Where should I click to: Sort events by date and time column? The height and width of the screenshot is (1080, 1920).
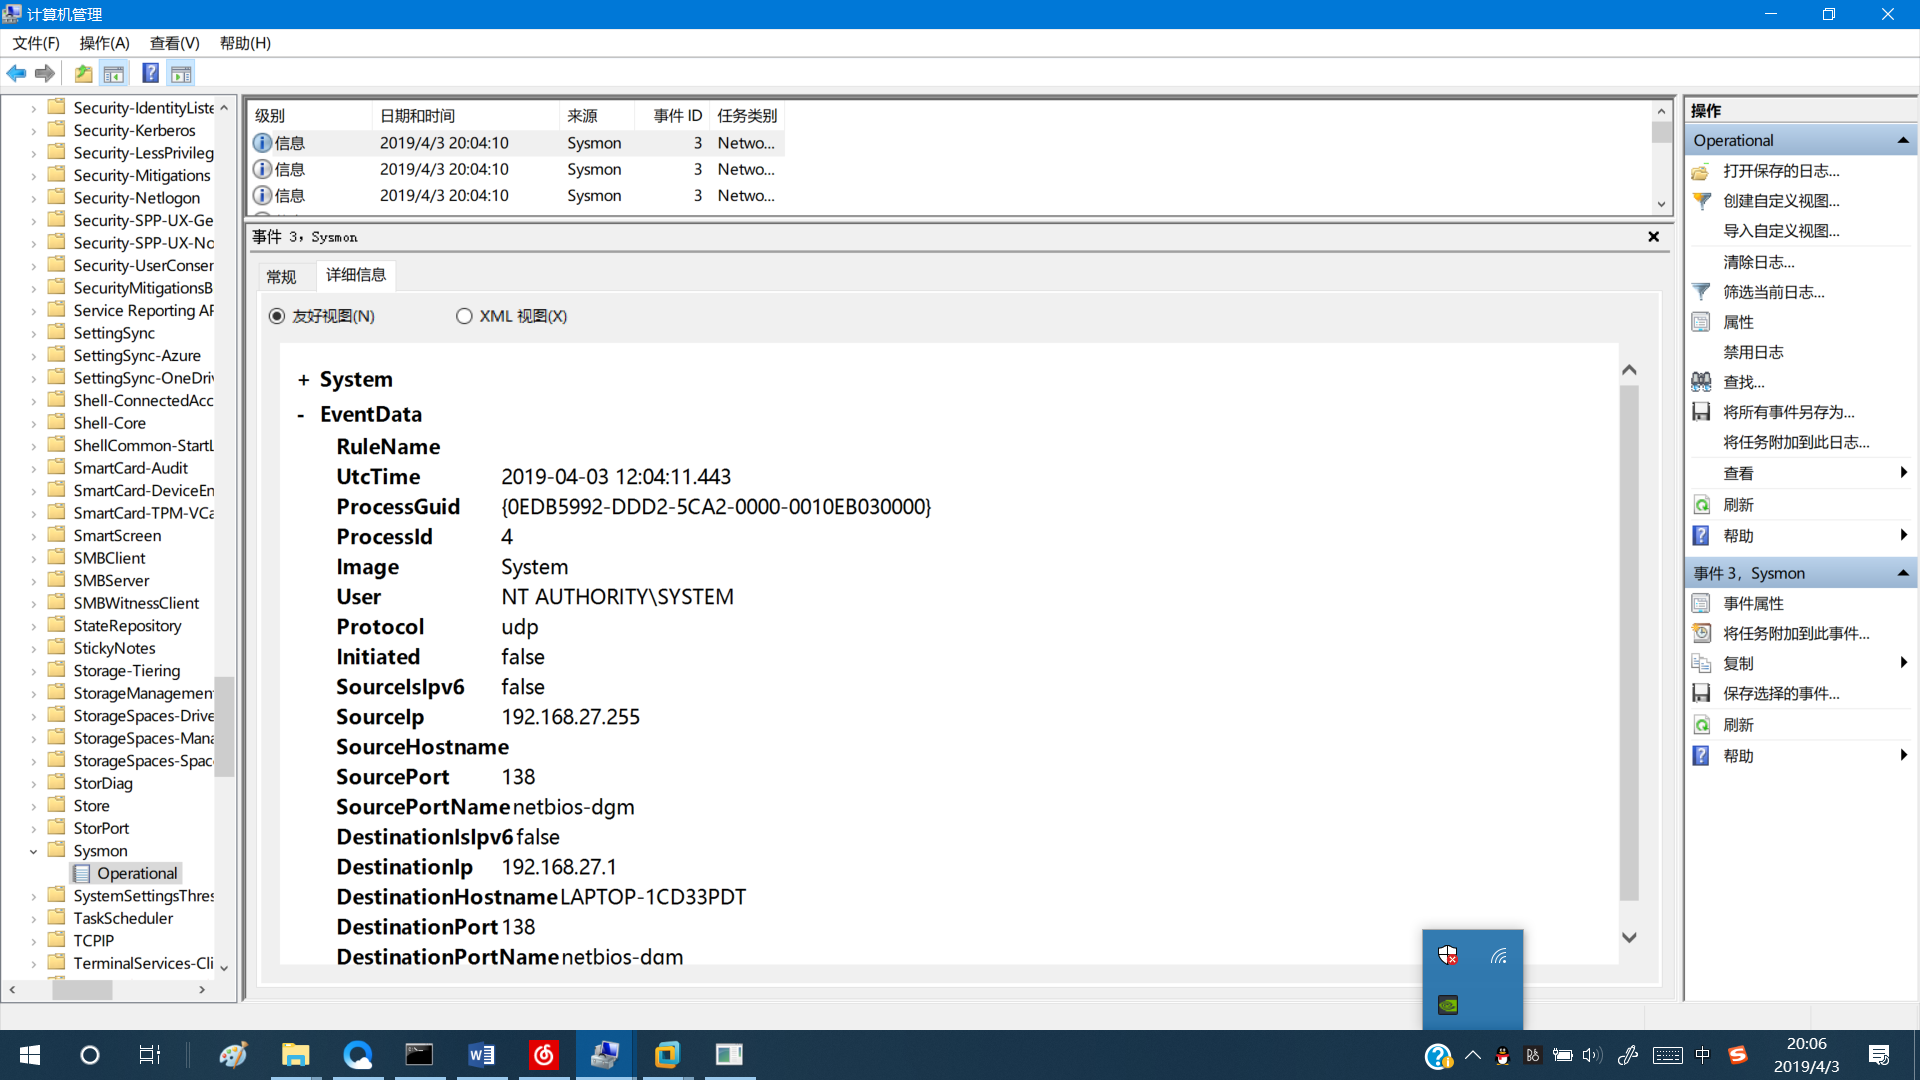coord(466,116)
